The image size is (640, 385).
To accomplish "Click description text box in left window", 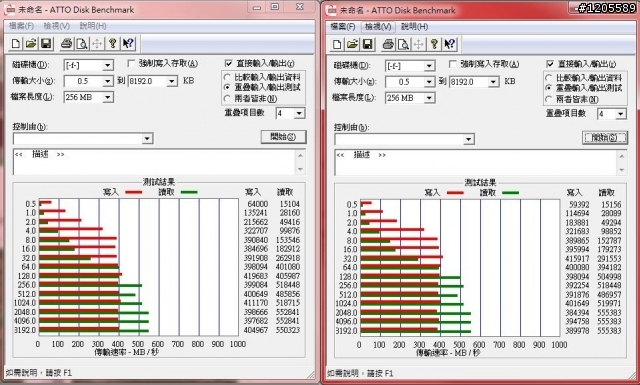I will coord(154,162).
